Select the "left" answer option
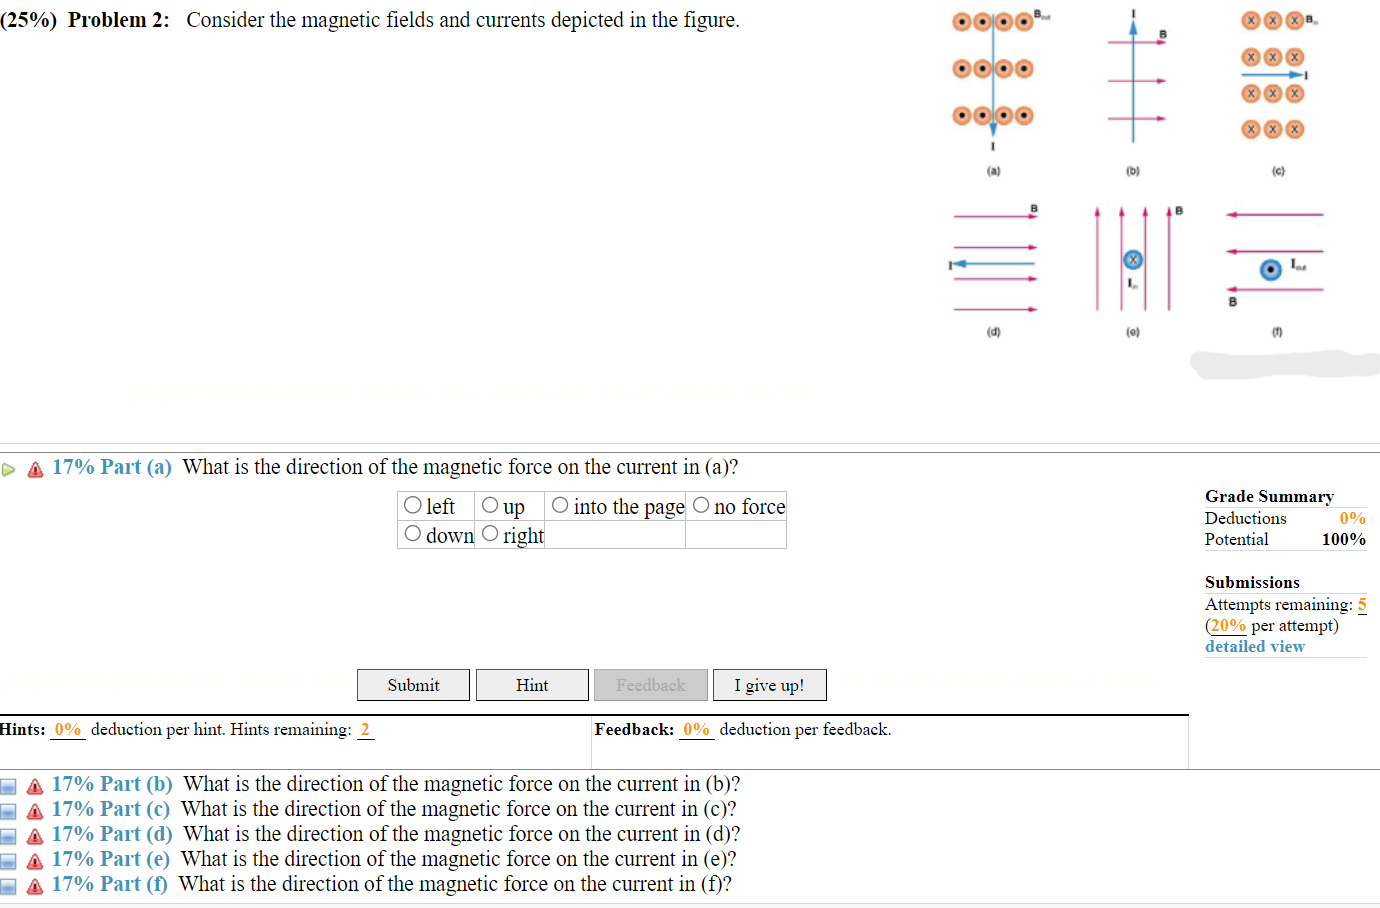The height and width of the screenshot is (908, 1380). tap(412, 505)
